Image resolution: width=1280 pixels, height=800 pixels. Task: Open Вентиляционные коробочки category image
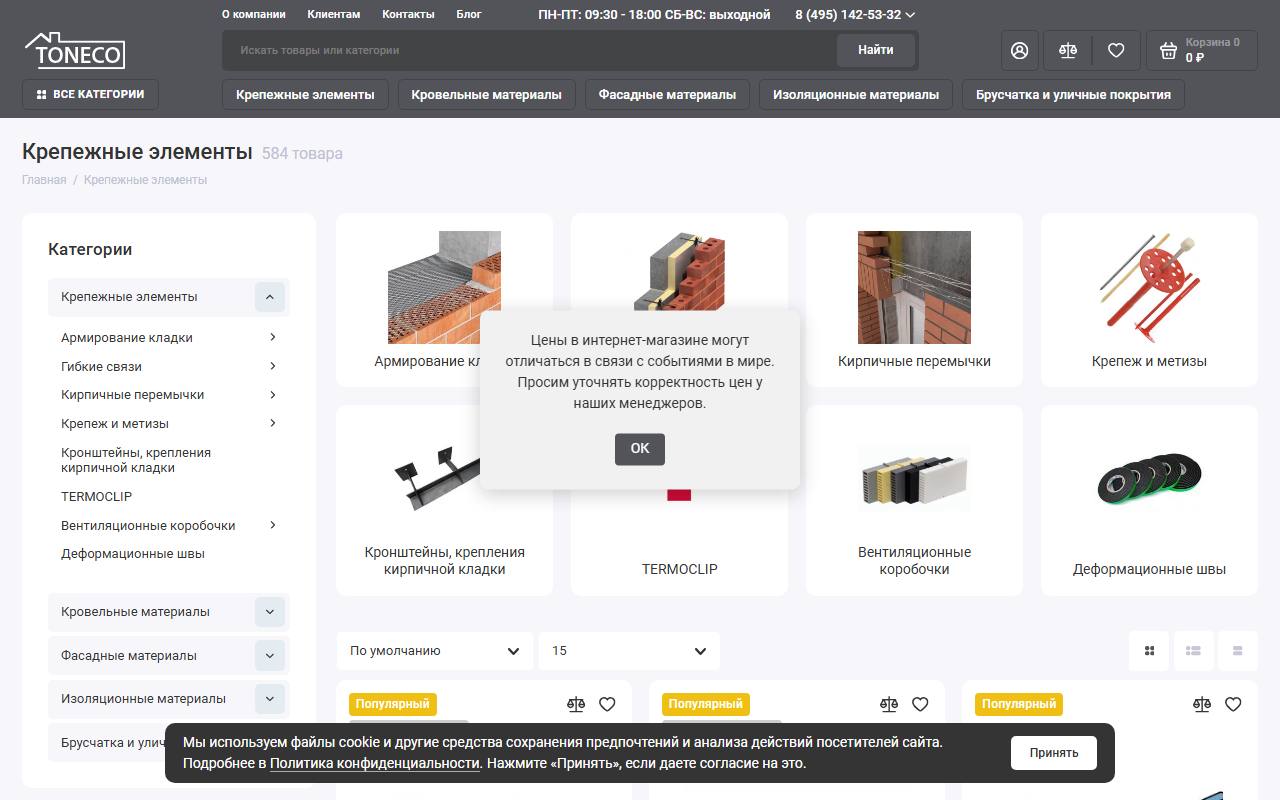coord(914,479)
